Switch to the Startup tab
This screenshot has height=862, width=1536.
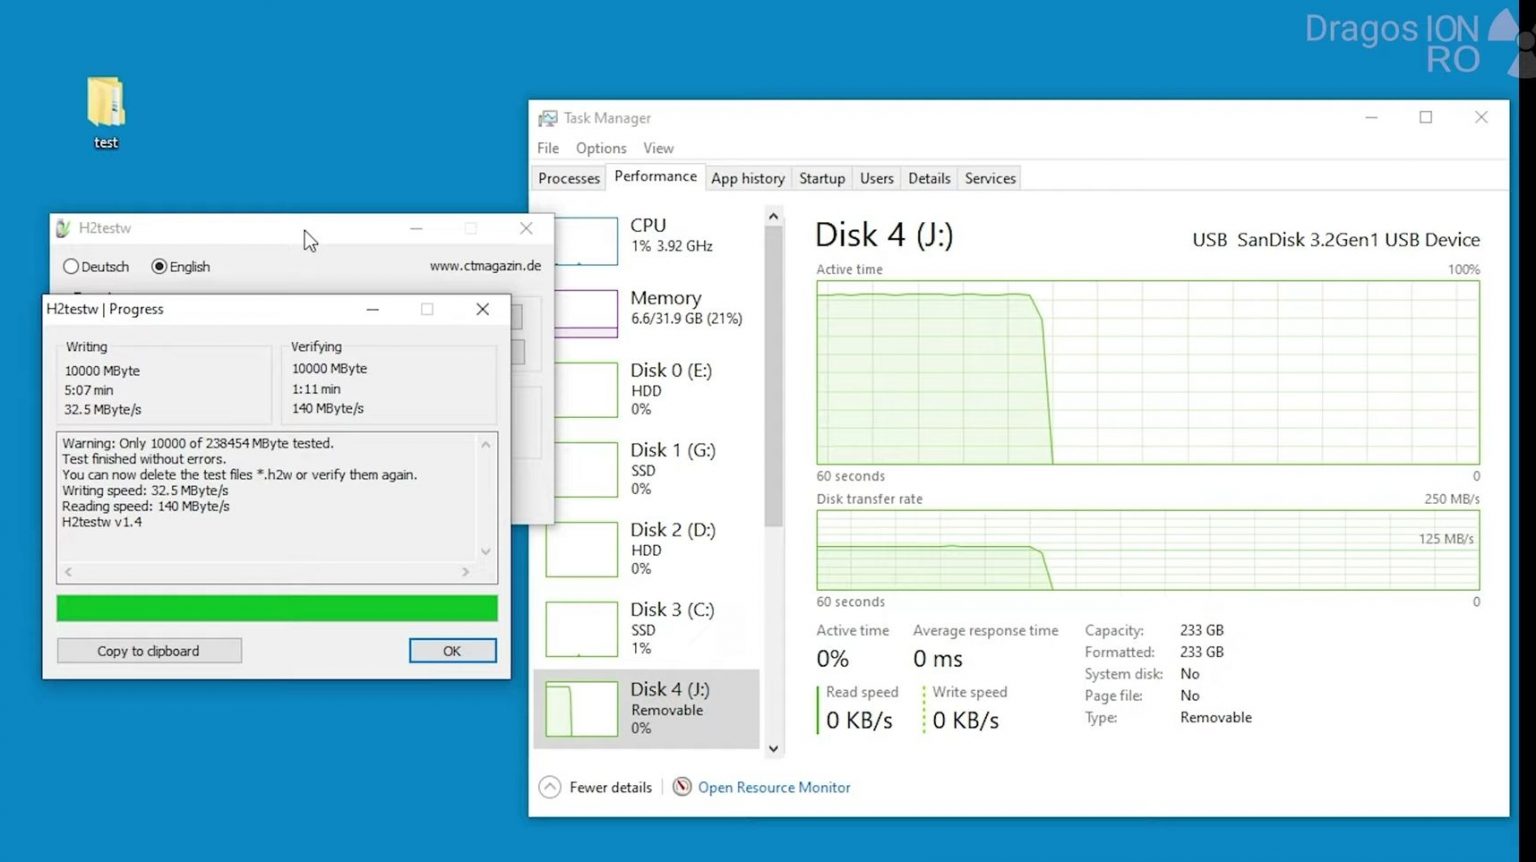(821, 178)
